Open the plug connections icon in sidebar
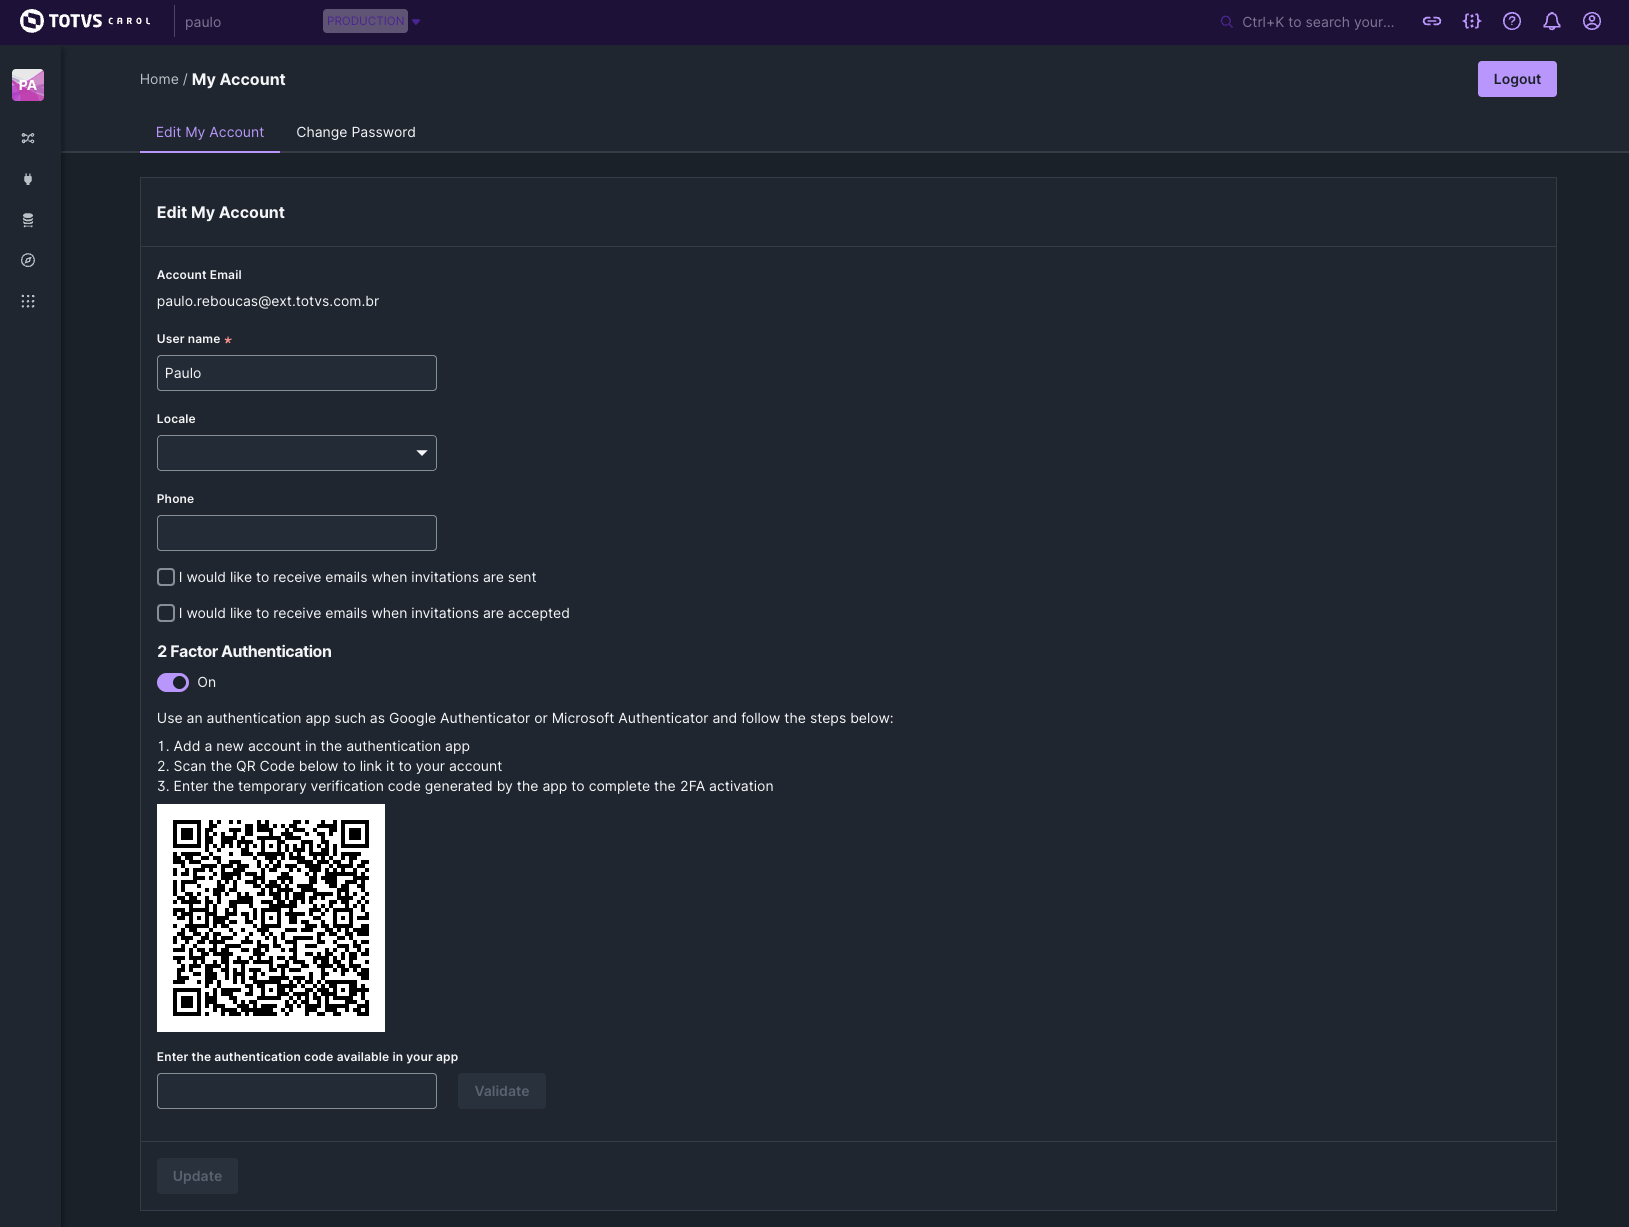The image size is (1629, 1227). pos(28,179)
